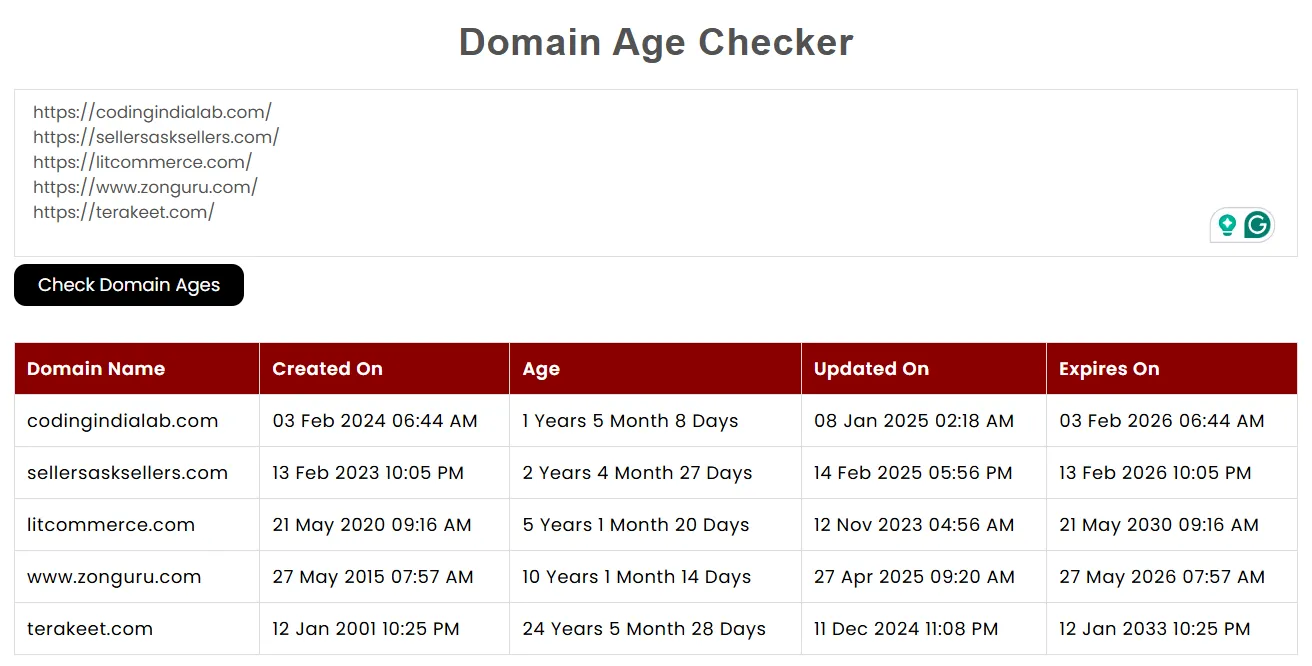Select the https://codingindialab.com/ URL line
1312x666 pixels.
pyautogui.click(x=152, y=111)
